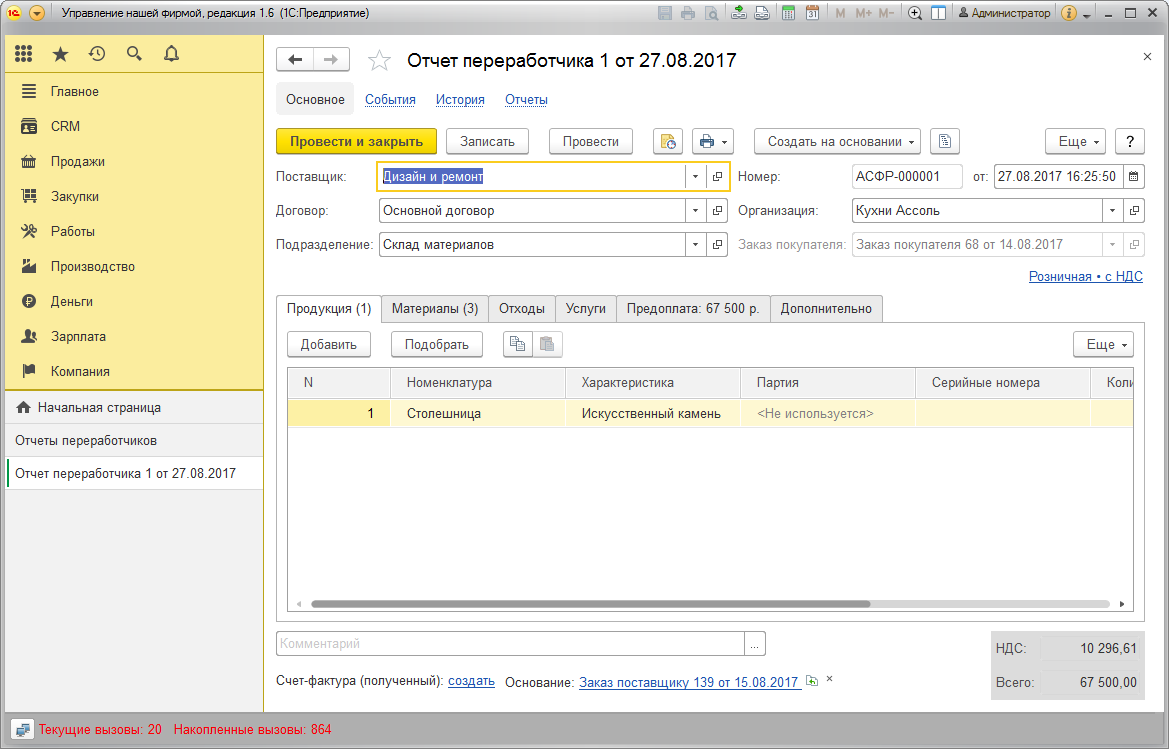Viewport: 1169px width, 749px height.
Task: Click создать link for Счет-фактура
Action: (x=471, y=681)
